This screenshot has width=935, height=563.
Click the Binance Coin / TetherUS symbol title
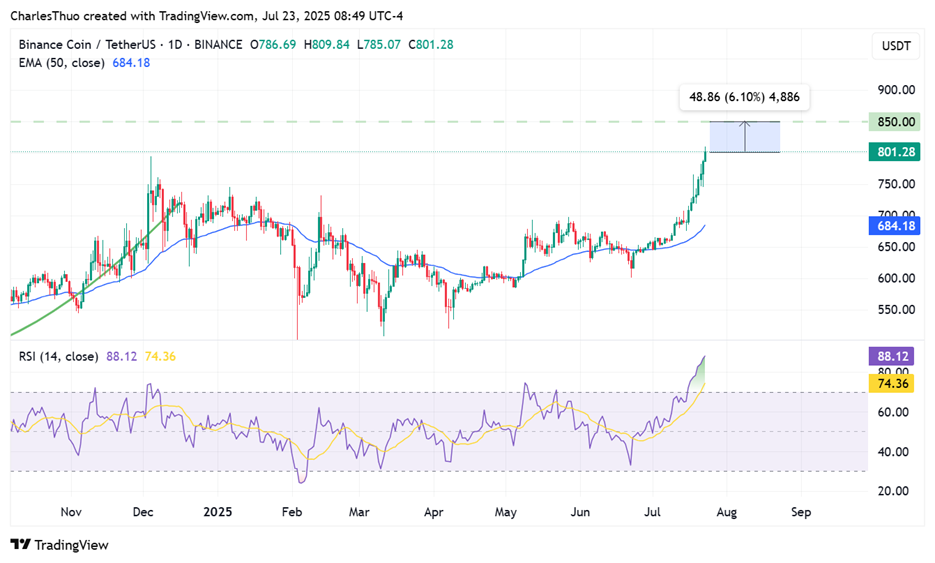point(87,45)
